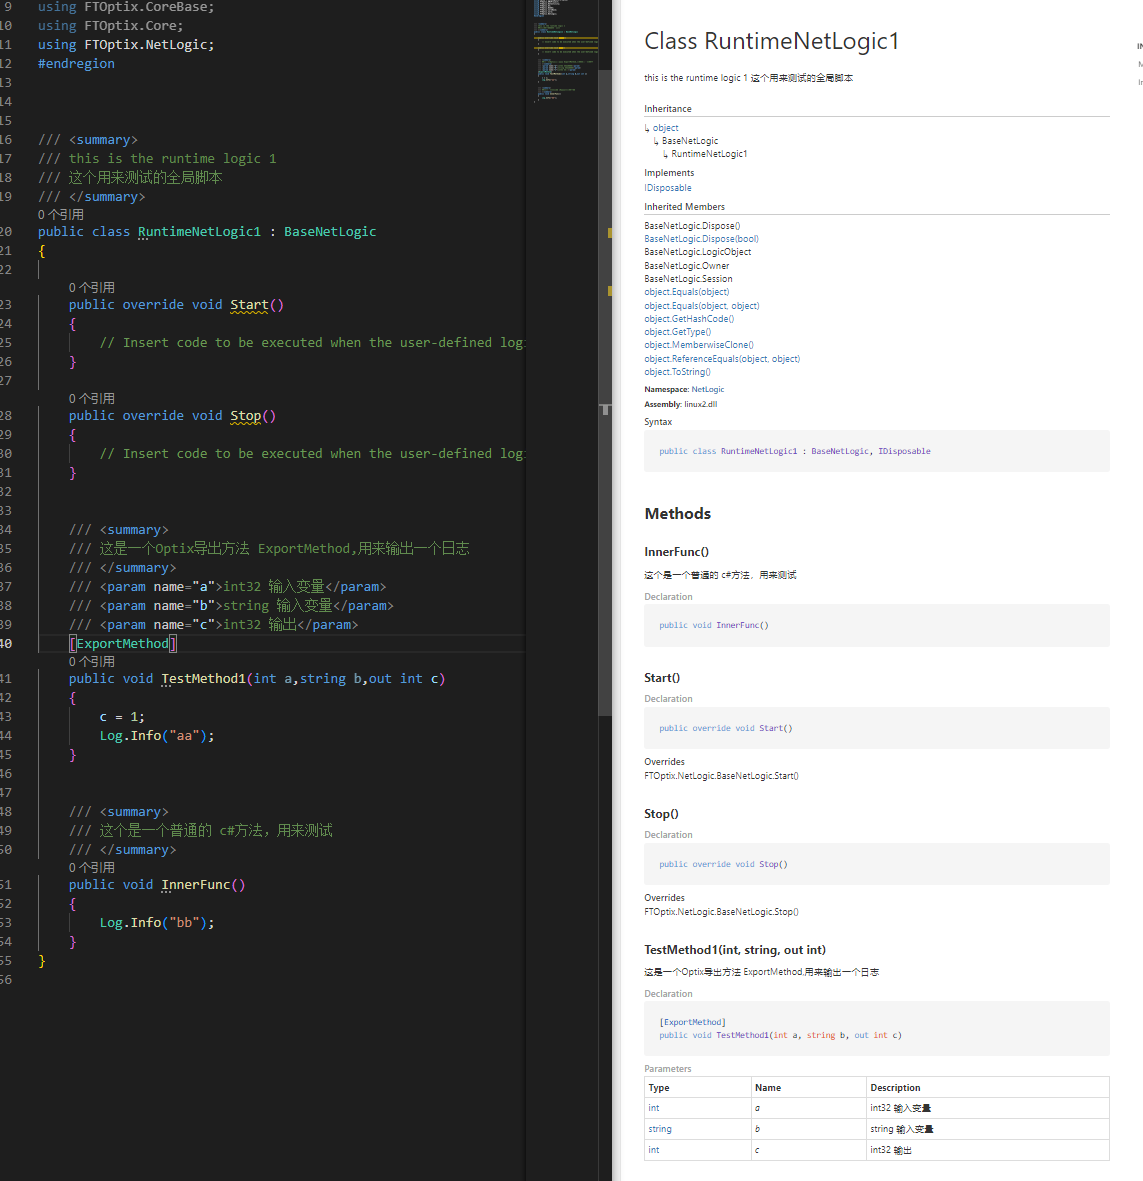The image size is (1143, 1181).
Task: Click the Stop method name in code
Action: [x=245, y=416]
